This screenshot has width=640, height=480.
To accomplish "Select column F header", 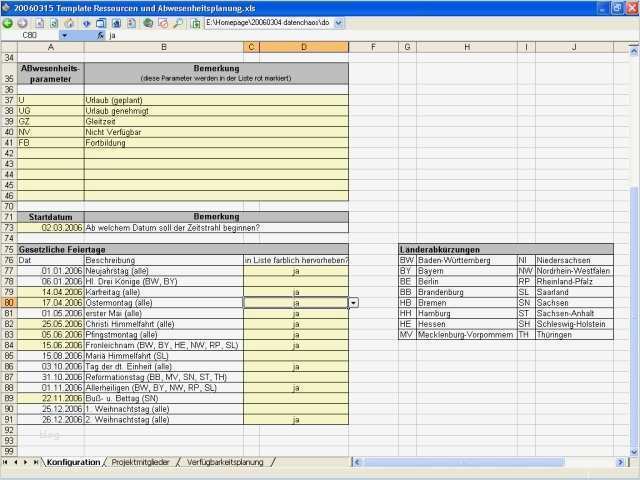I will point(373,47).
